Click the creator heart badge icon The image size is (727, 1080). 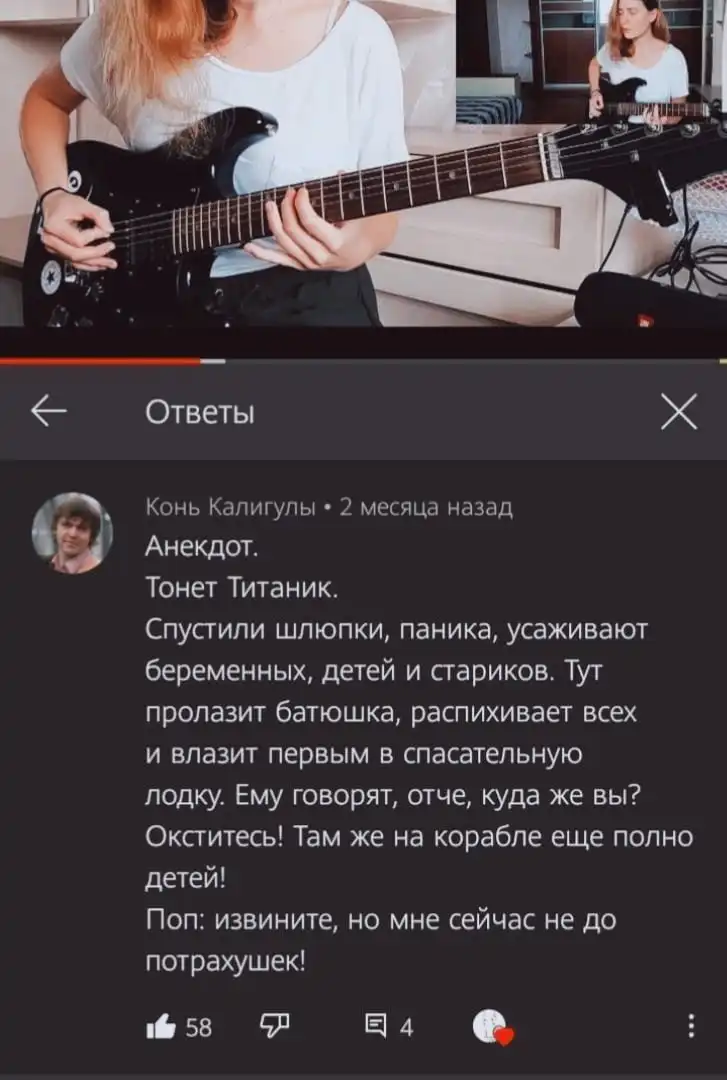pyautogui.click(x=493, y=1028)
